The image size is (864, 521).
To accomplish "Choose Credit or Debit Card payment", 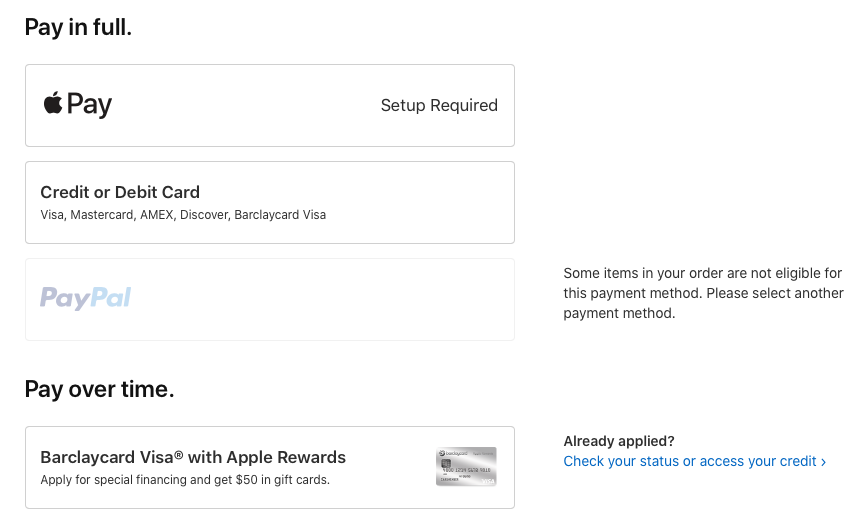I will (x=269, y=202).
